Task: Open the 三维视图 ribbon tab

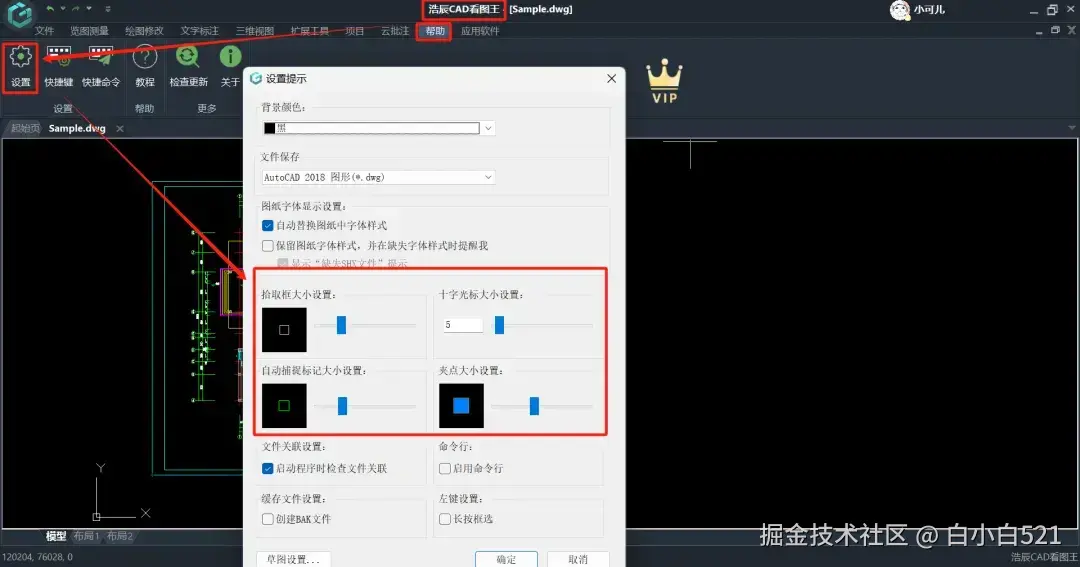Action: pos(254,31)
